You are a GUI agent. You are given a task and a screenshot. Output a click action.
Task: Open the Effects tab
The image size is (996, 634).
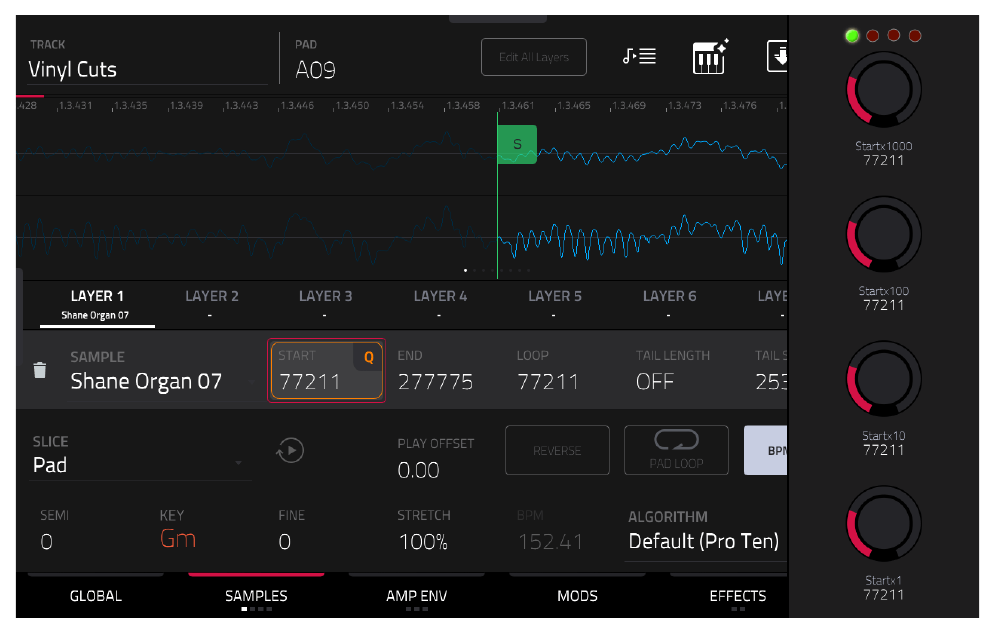tap(737, 595)
